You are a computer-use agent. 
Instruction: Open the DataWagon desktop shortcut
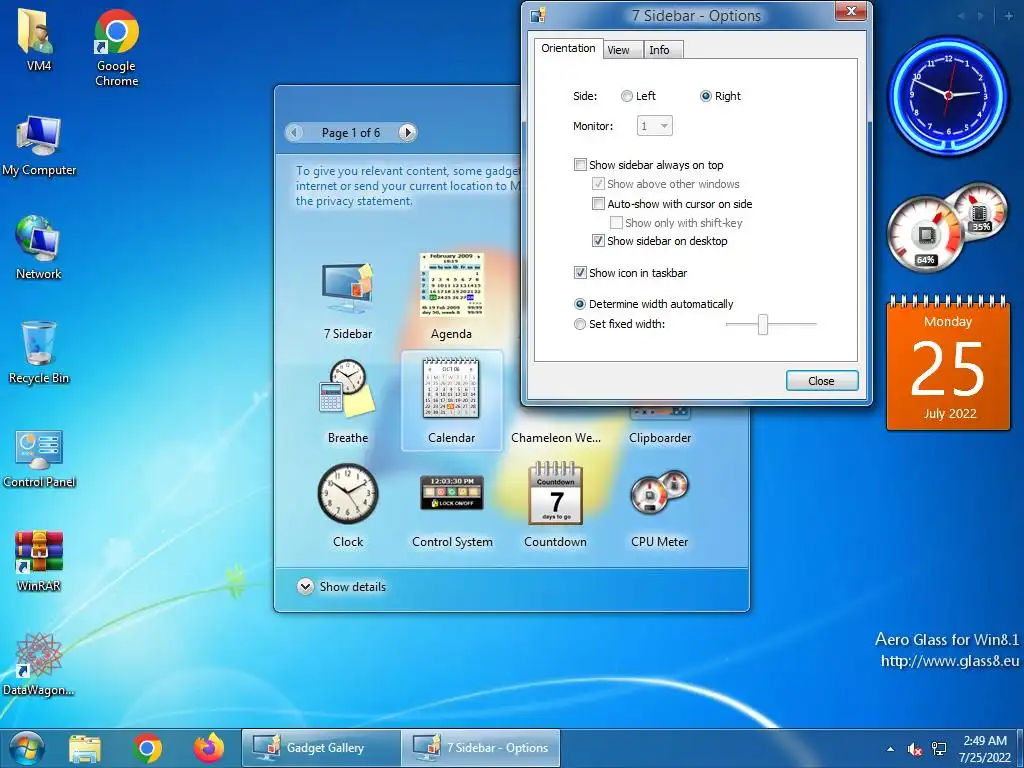coord(39,665)
